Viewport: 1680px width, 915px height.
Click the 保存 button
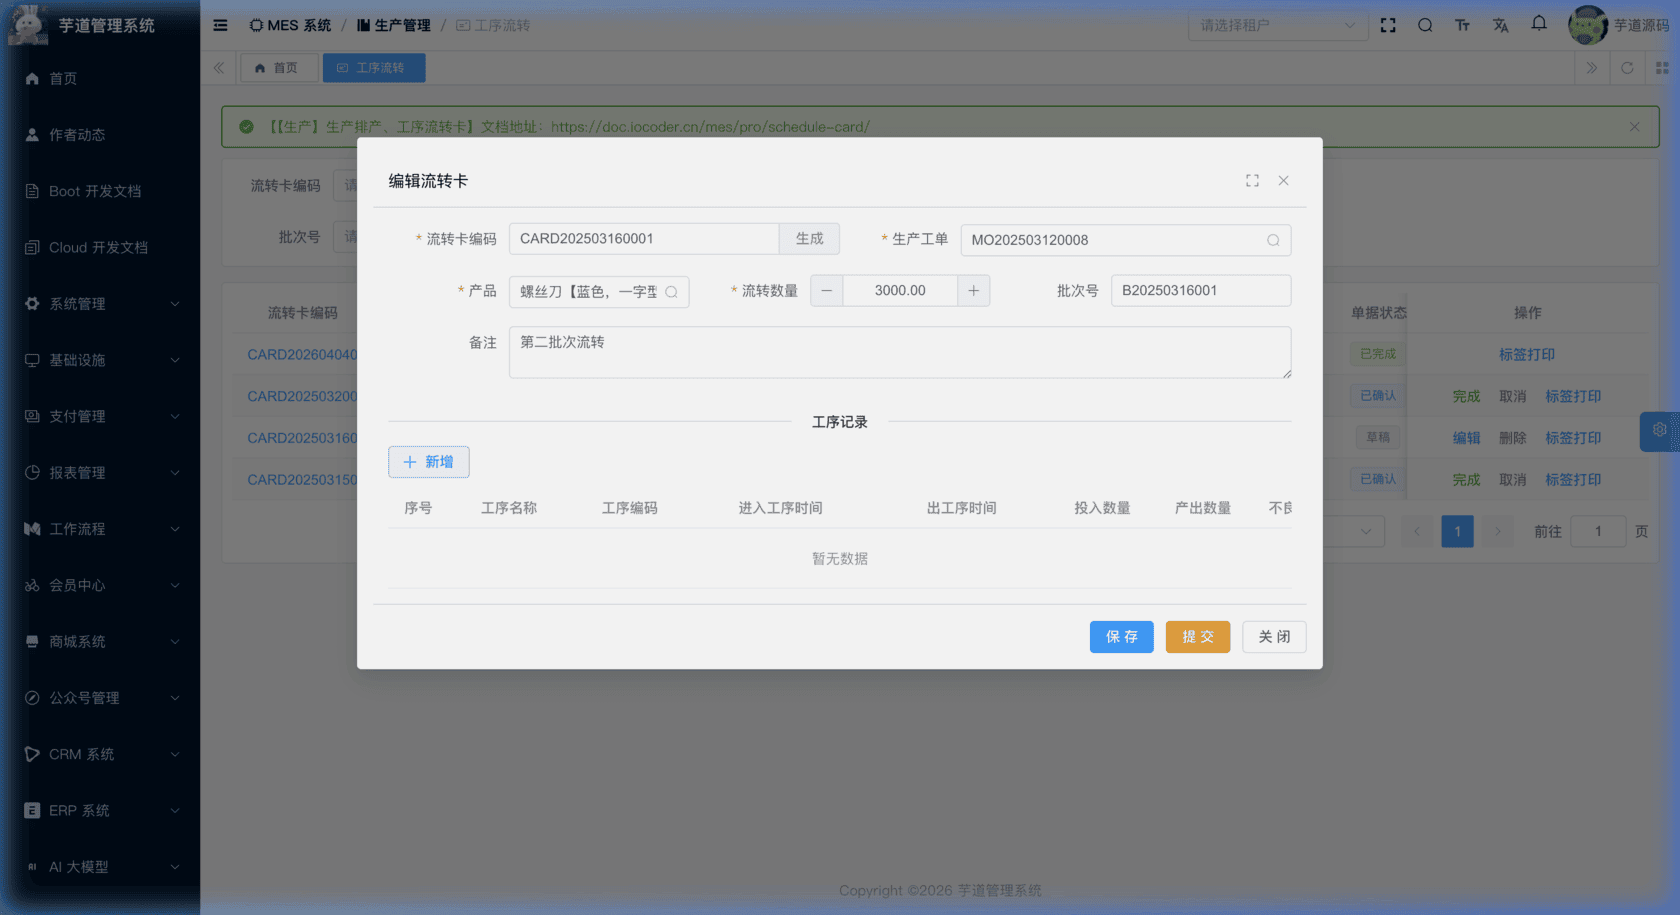click(x=1121, y=637)
